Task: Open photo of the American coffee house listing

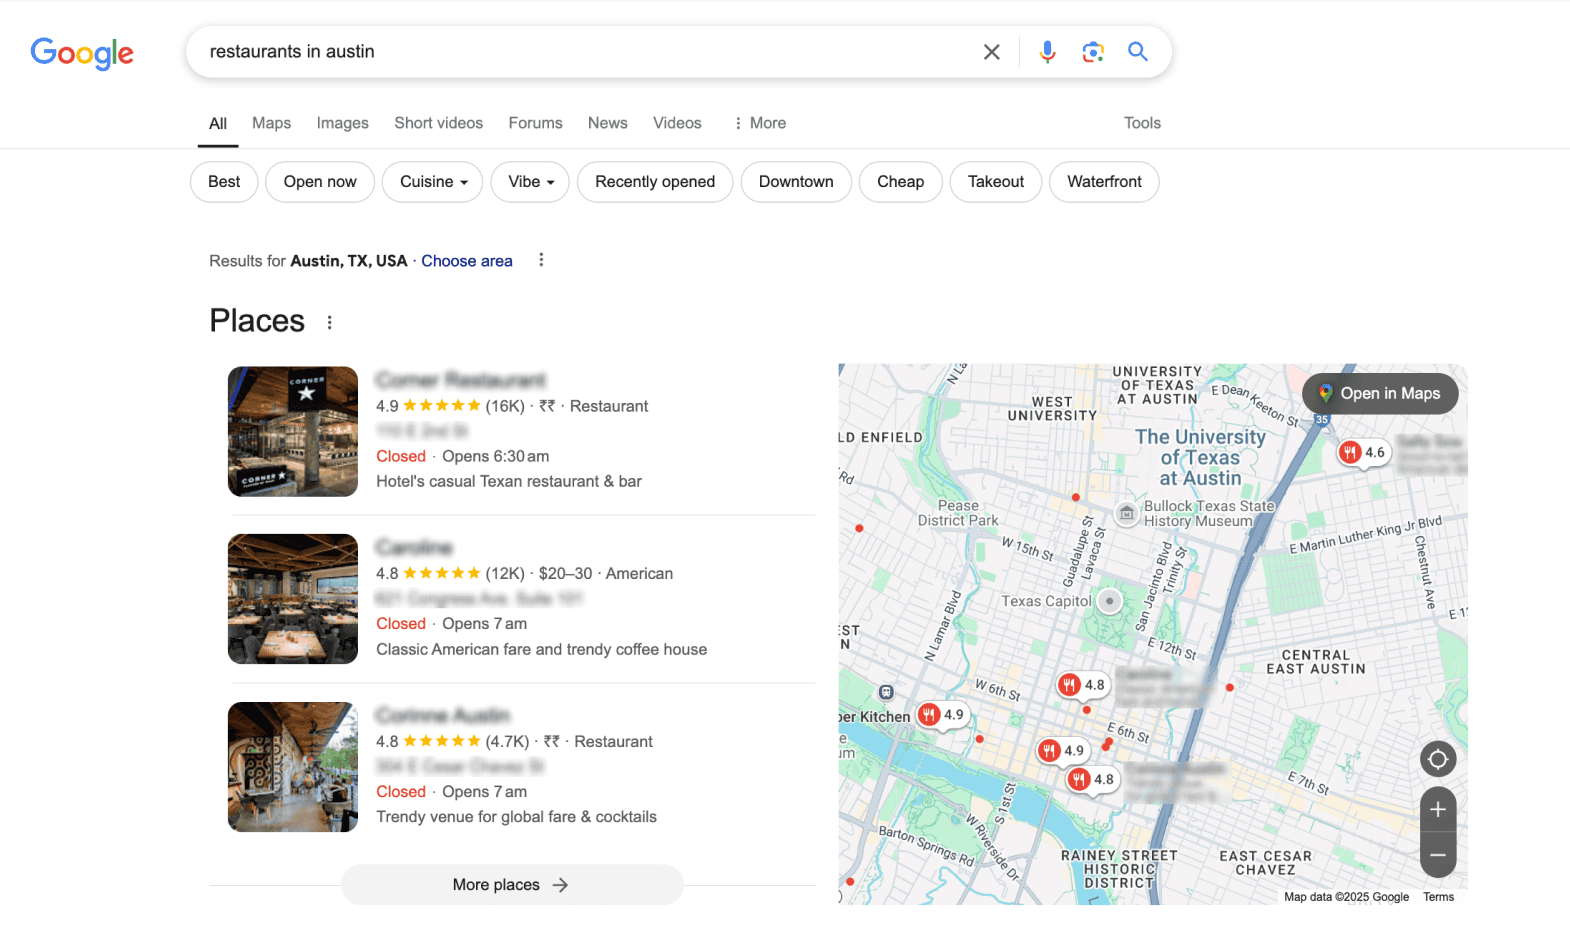Action: (293, 599)
